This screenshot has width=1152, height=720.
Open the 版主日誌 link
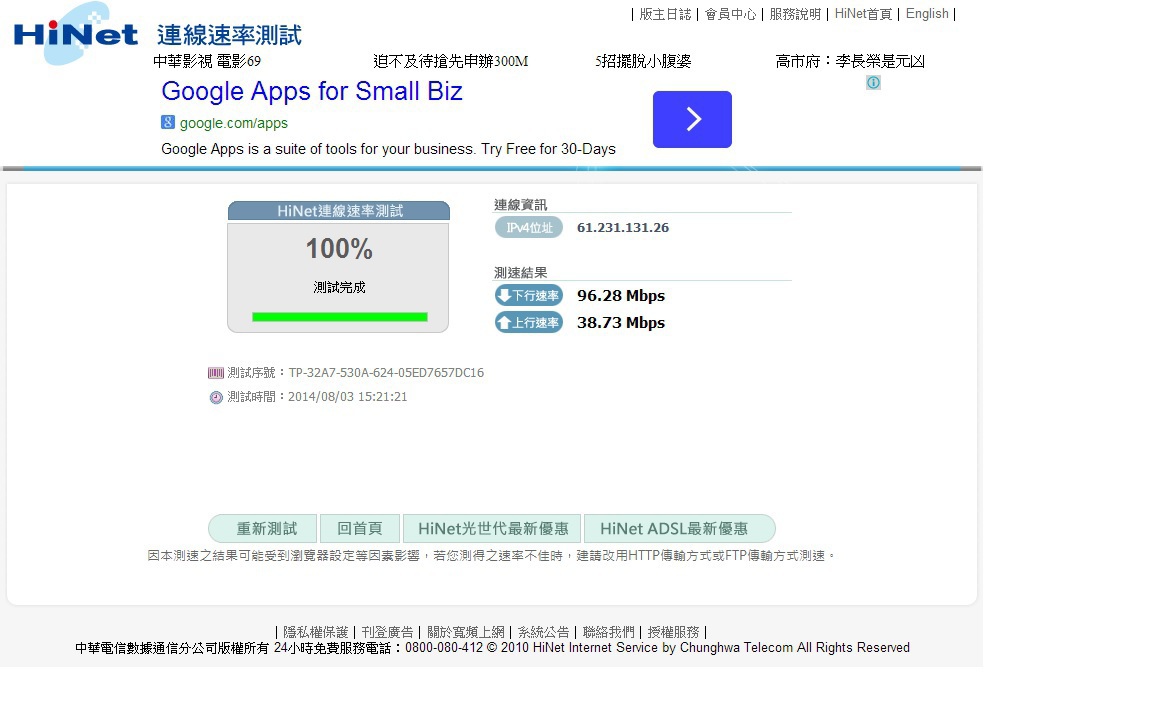[x=665, y=14]
